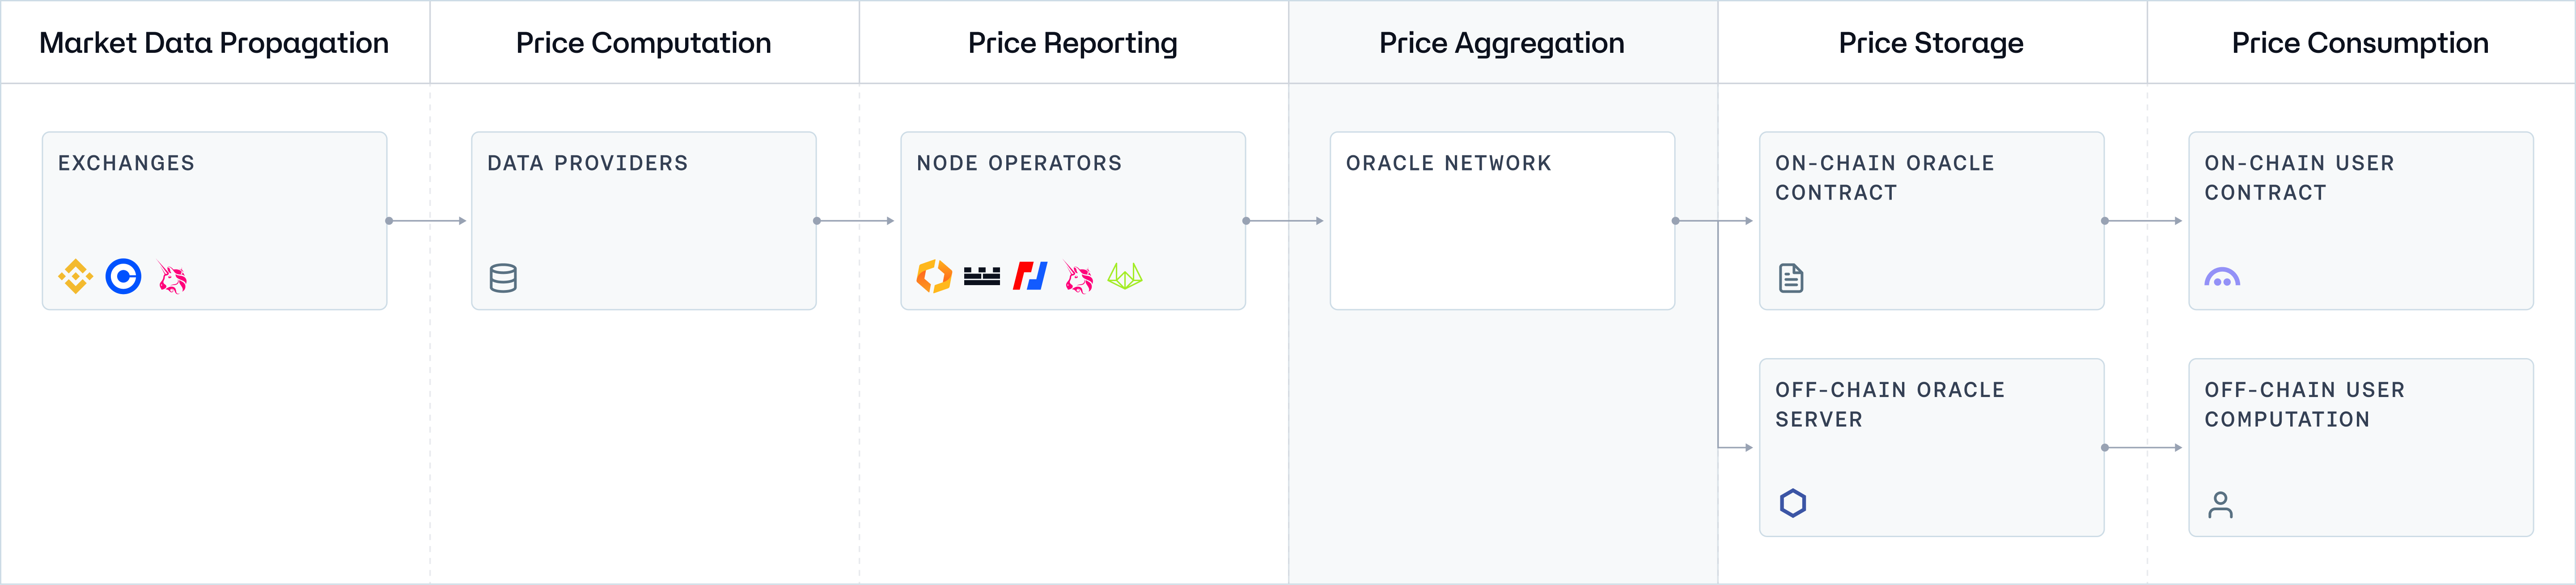
Task: Click the arrow between Exchanges and Data Providers
Action: 428,221
